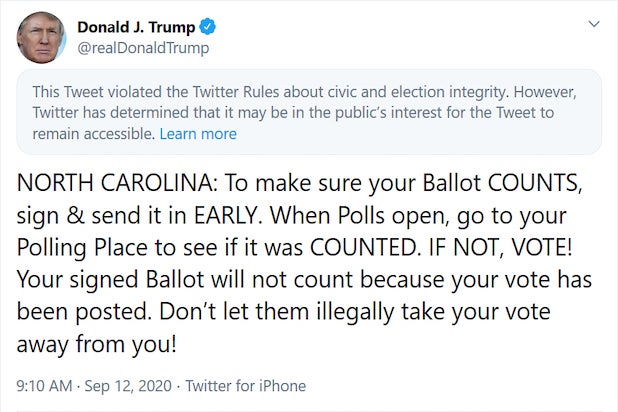The image size is (618, 412).
Task: Click the 9:10 AM time stamp
Action: coord(44,385)
